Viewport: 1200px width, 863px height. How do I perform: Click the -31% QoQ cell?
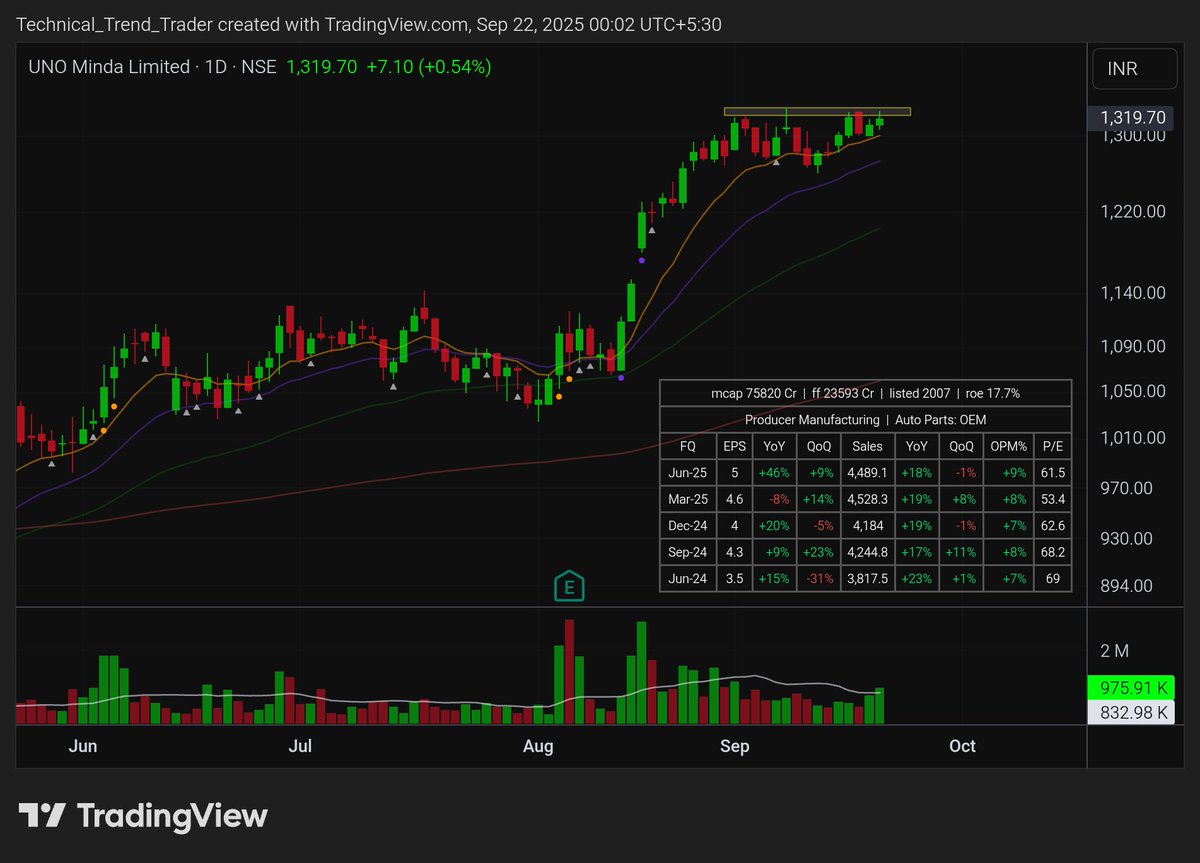[818, 578]
